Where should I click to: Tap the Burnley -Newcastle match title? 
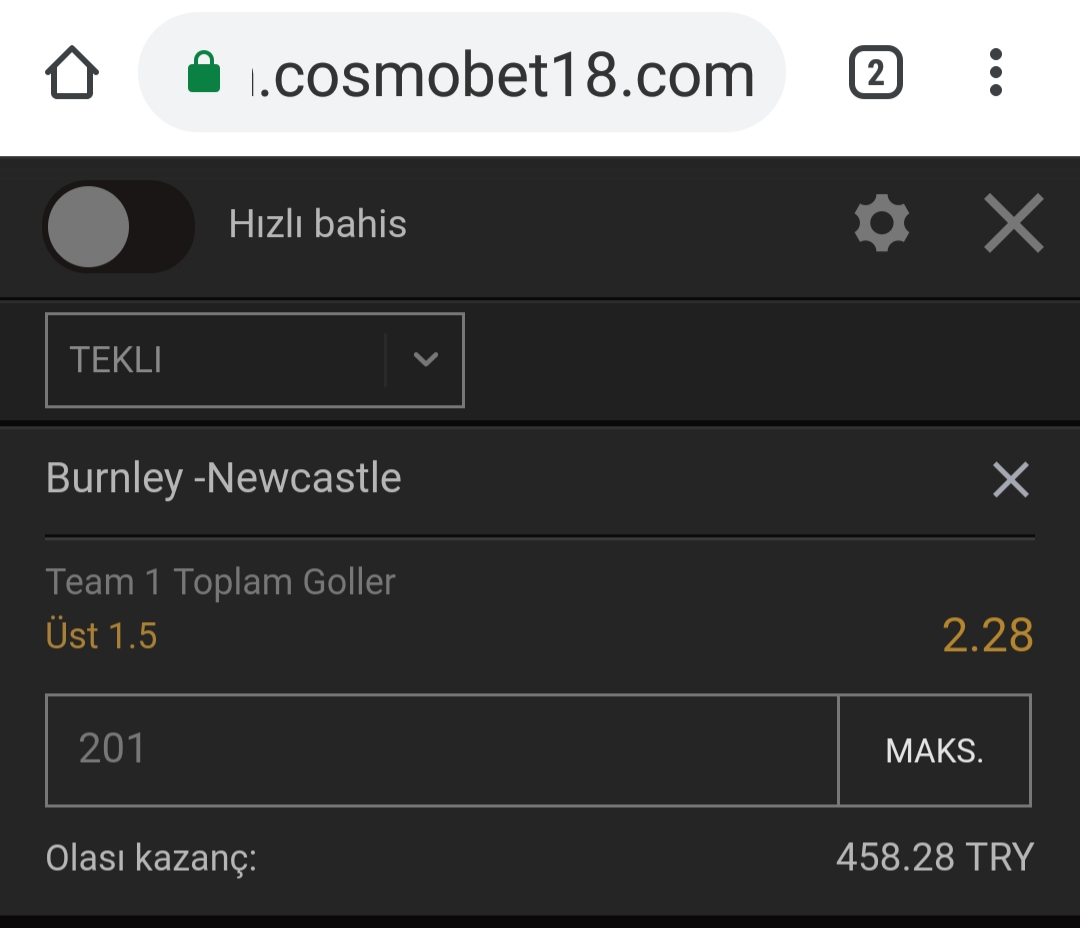(x=223, y=478)
